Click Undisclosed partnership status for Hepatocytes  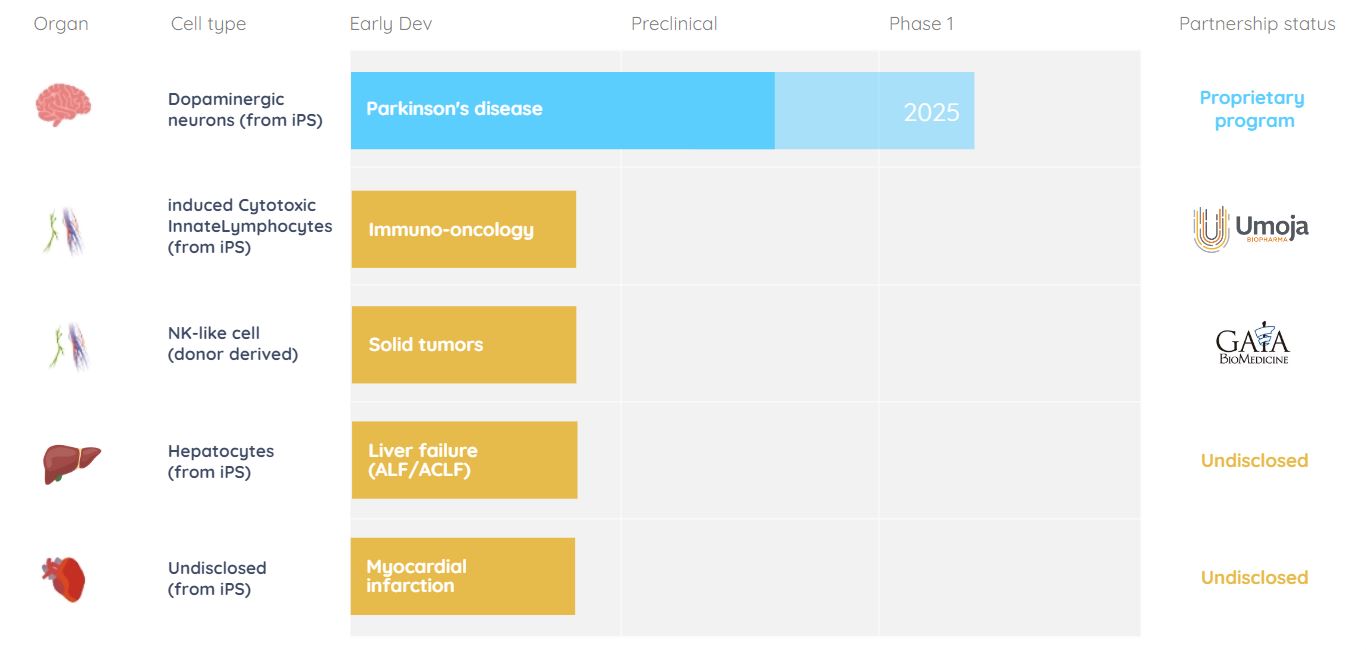(x=1254, y=460)
